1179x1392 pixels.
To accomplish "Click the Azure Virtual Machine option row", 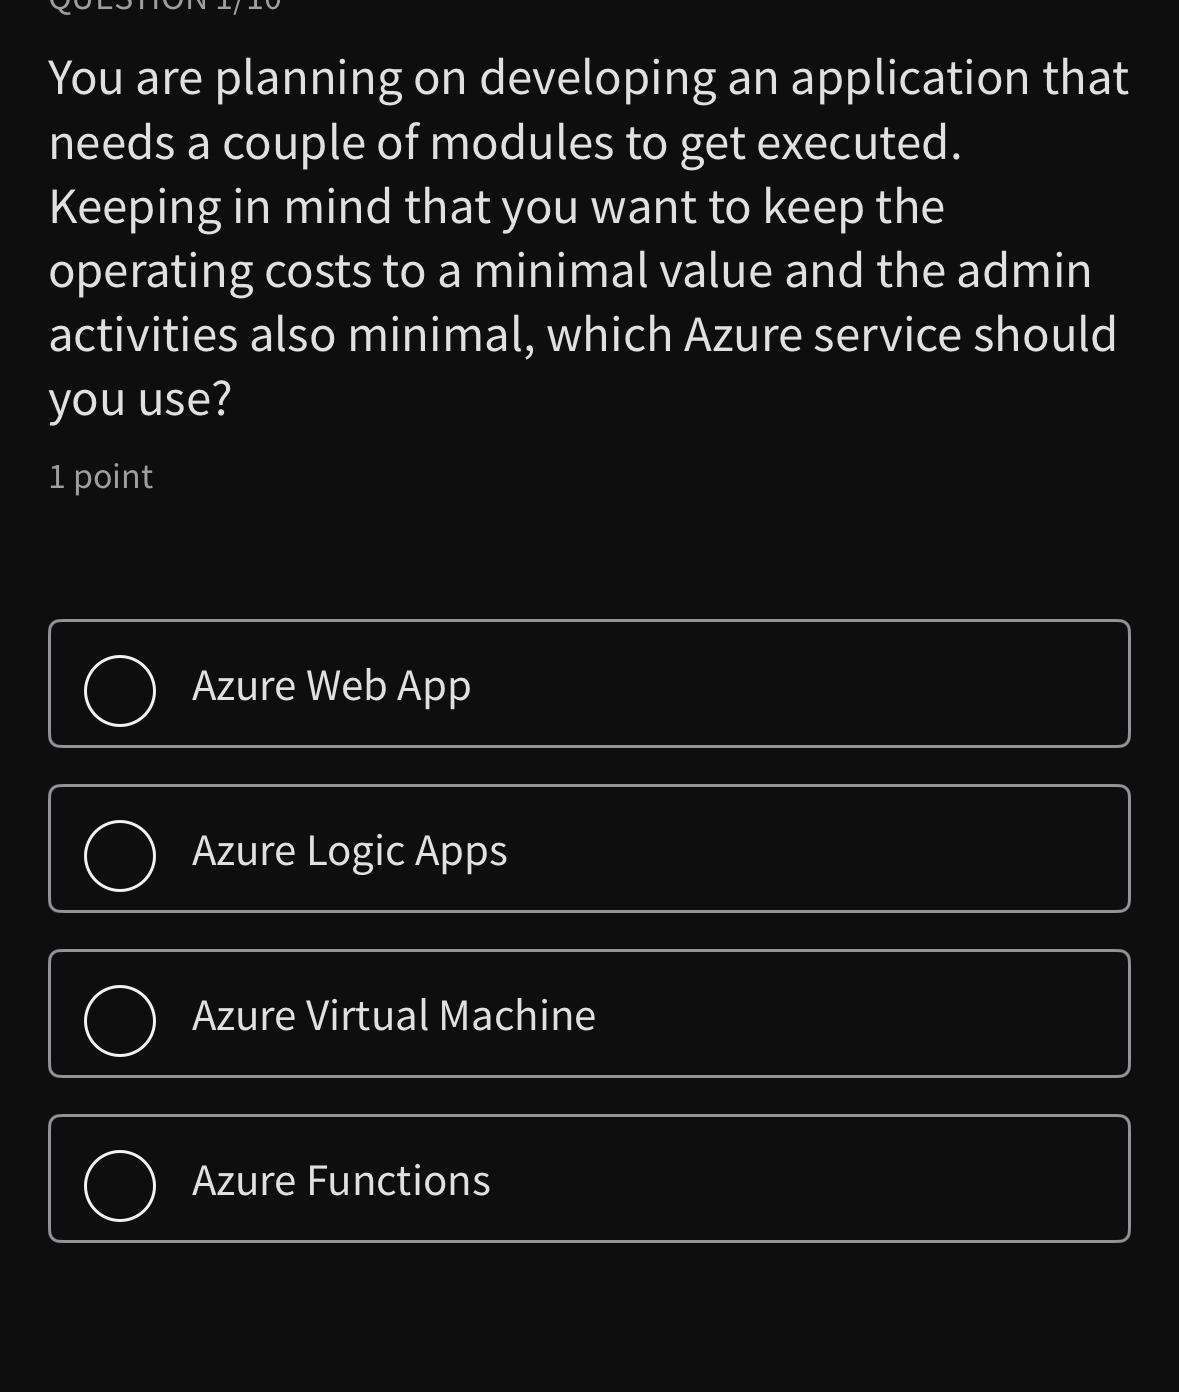I will coord(589,1013).
